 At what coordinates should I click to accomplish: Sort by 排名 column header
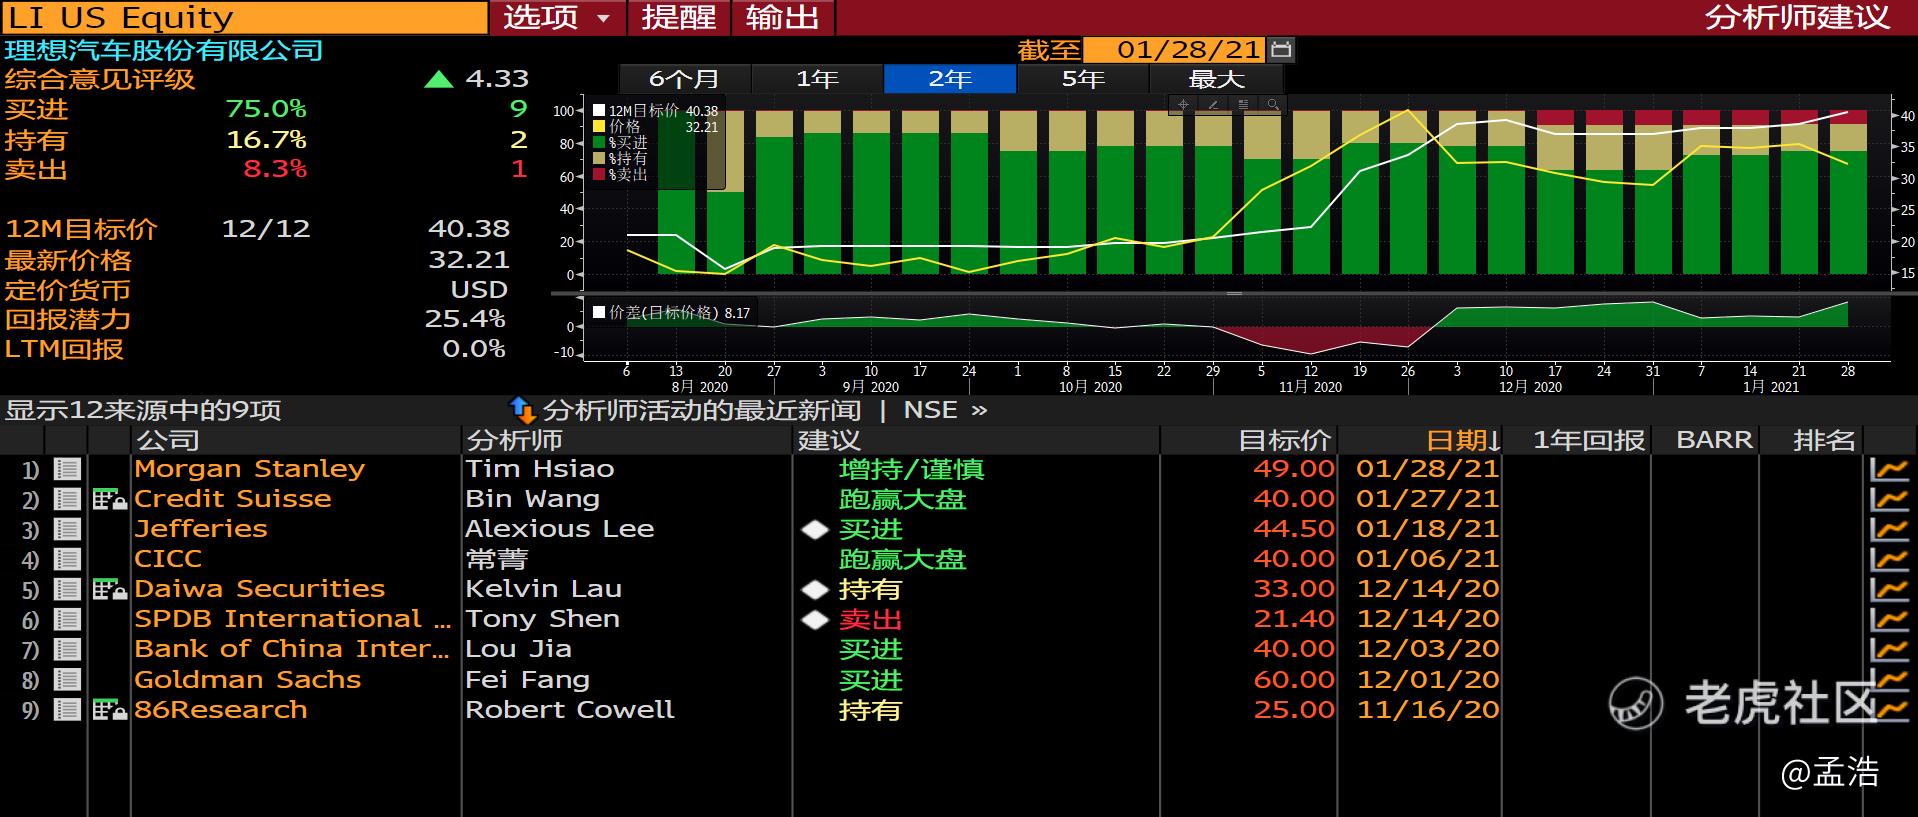pos(1824,440)
